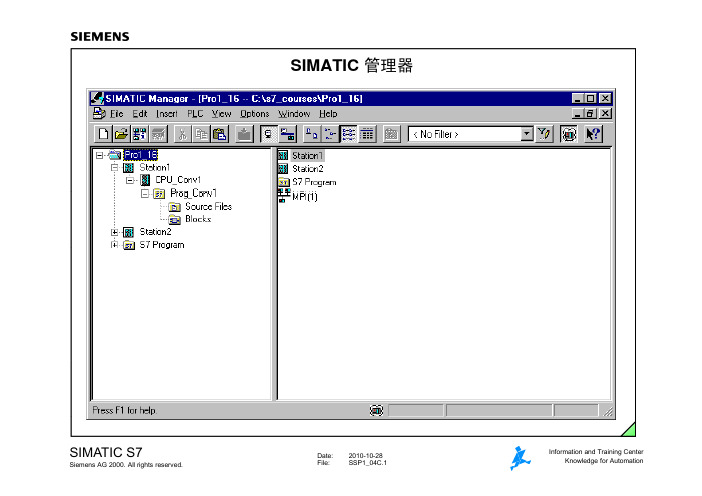Open the Help menu
Screen dimensions: 702x496
coord(328,114)
